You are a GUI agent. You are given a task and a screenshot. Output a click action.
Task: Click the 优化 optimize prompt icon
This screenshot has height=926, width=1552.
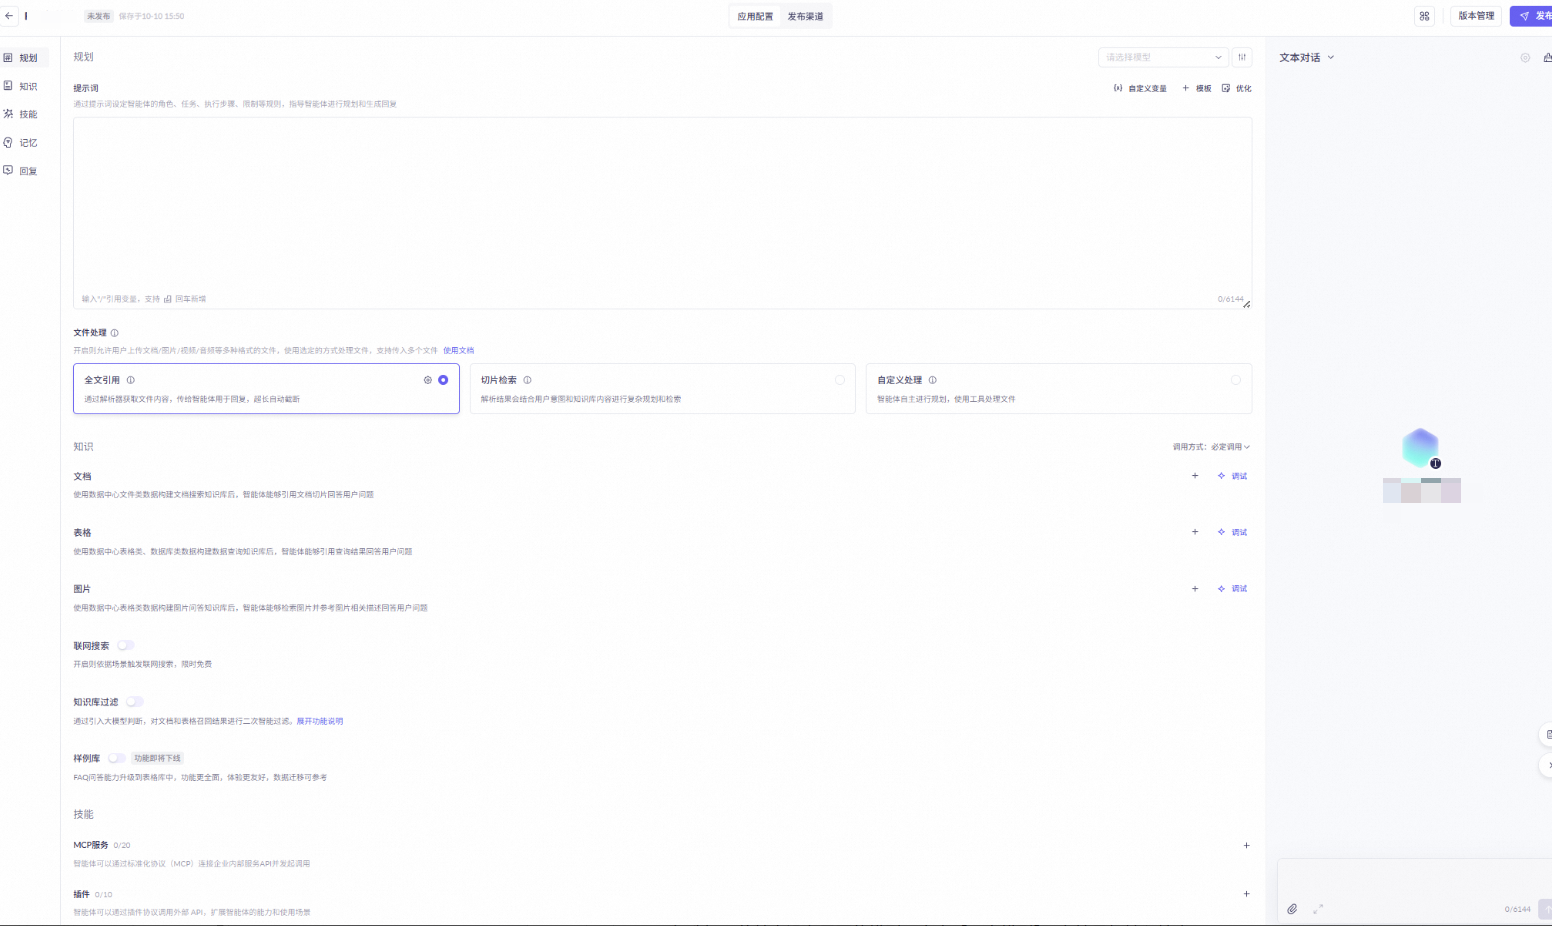point(1226,88)
